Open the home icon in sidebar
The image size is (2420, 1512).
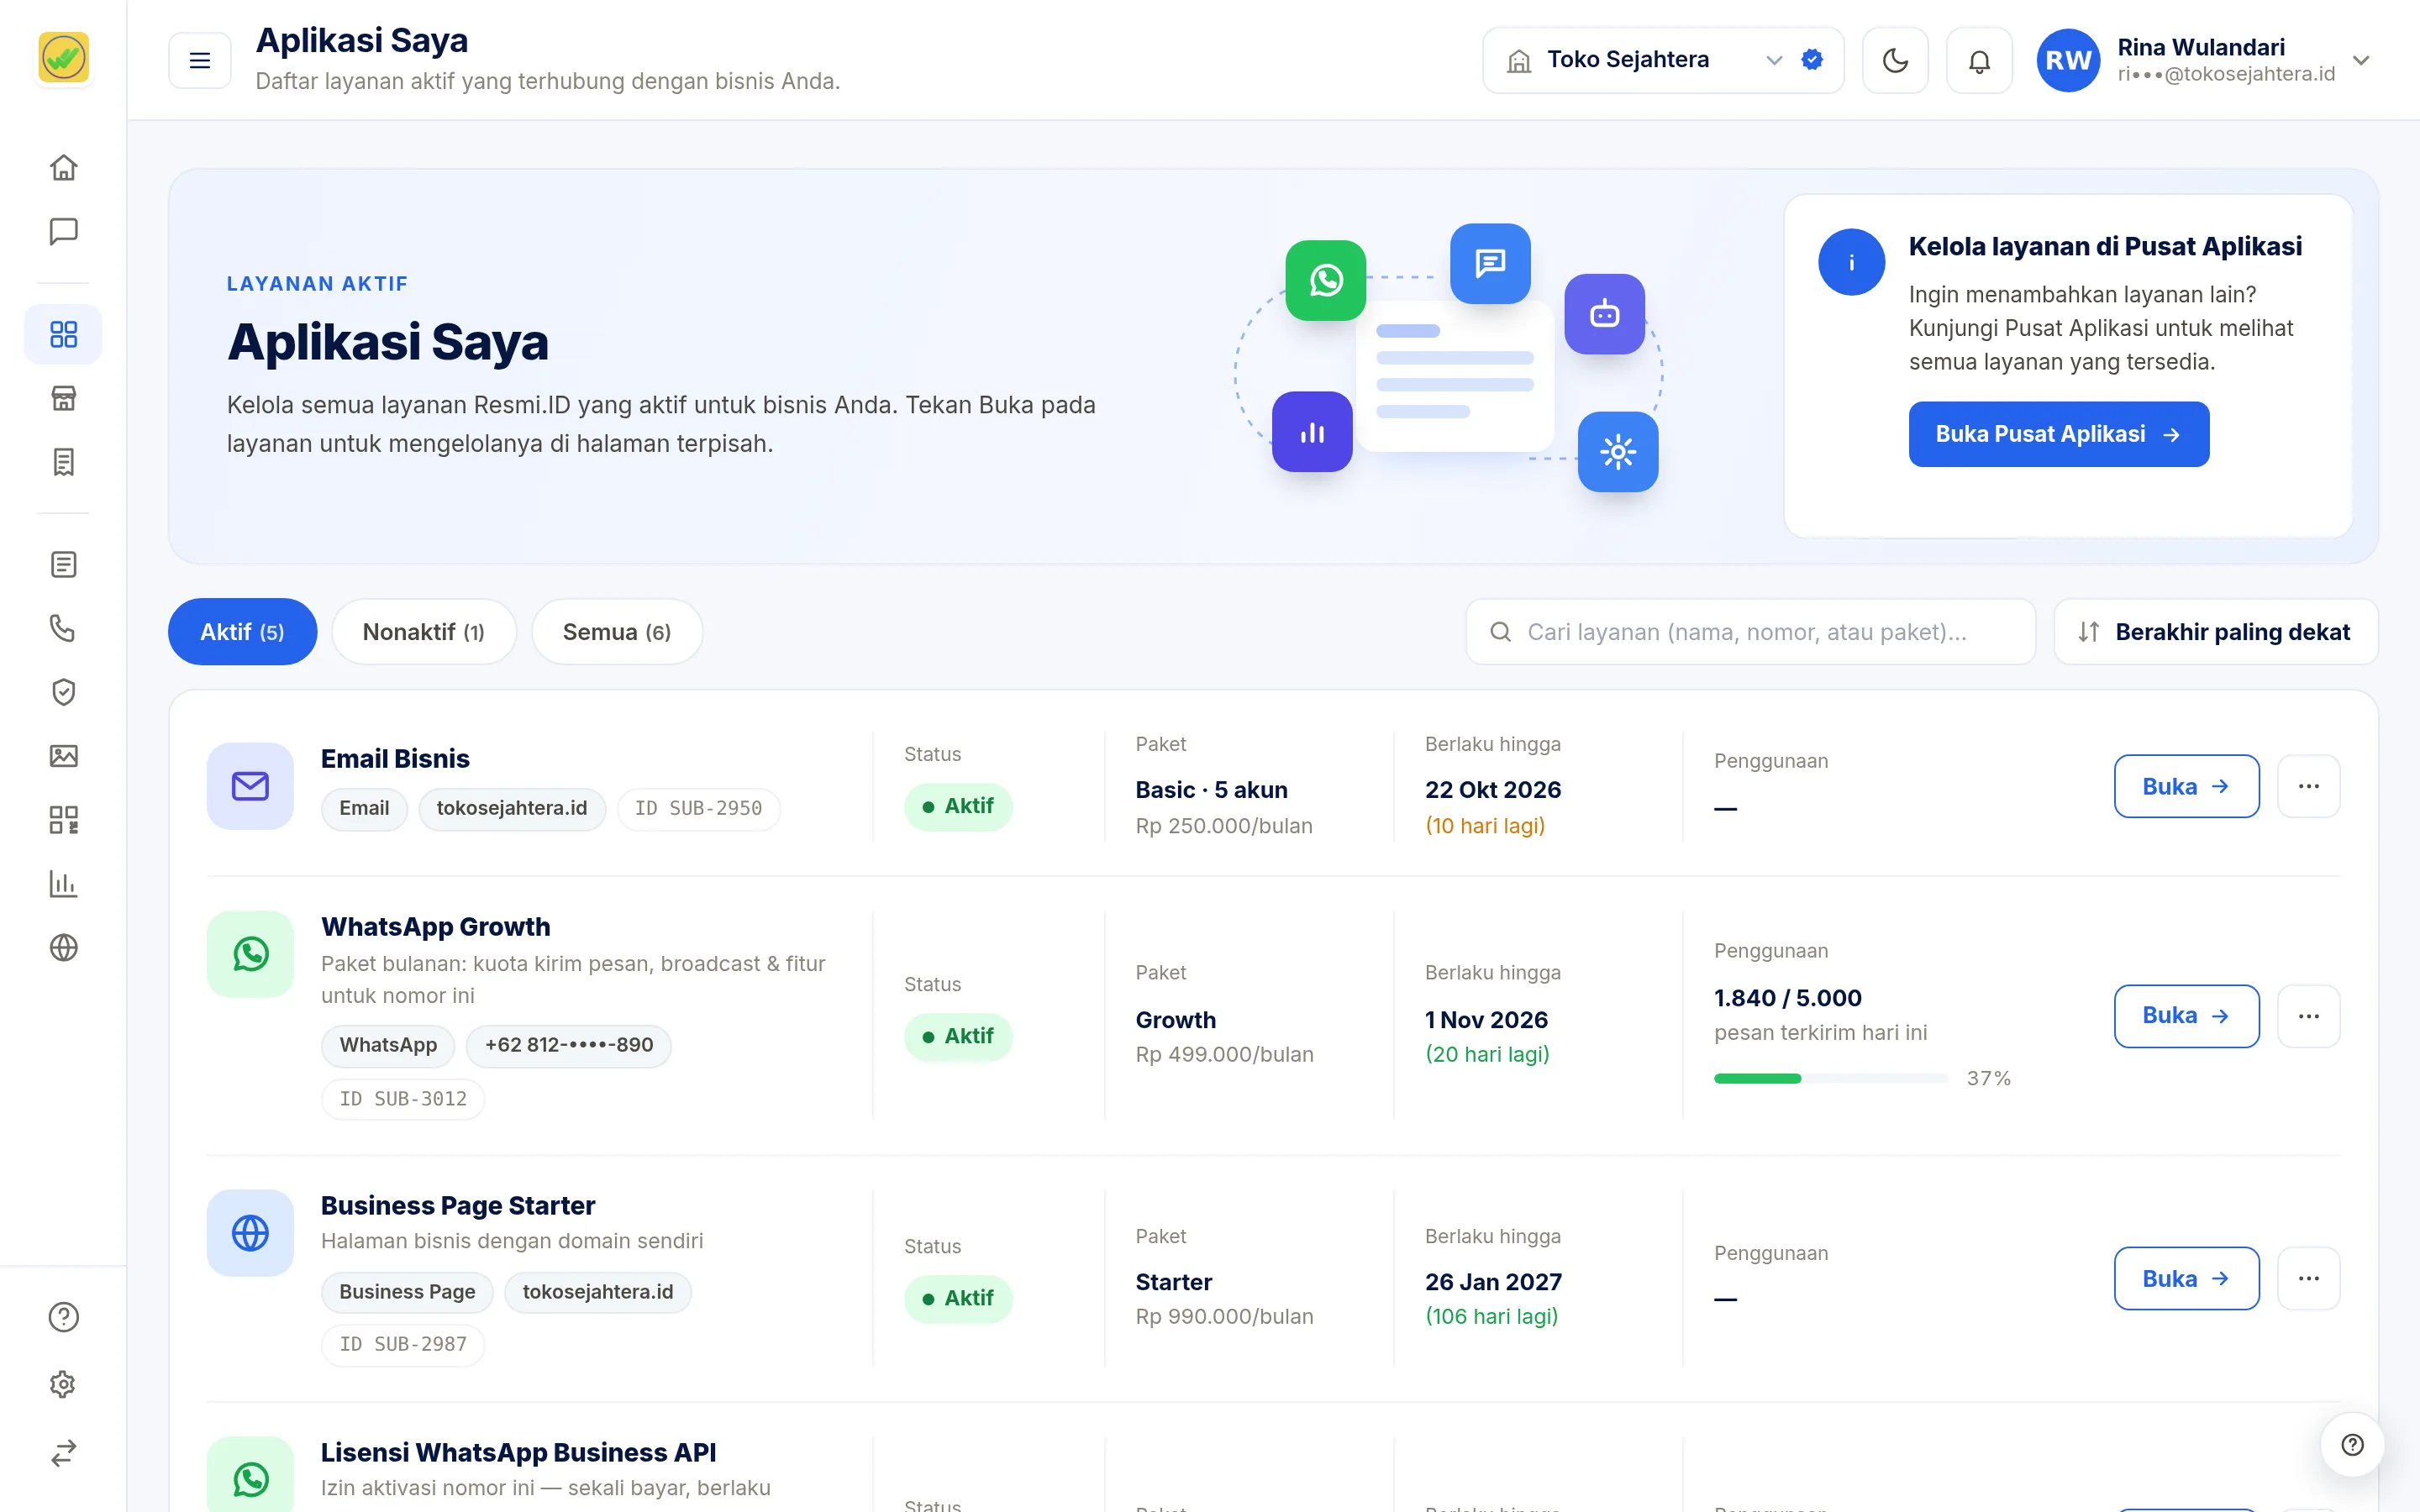pyautogui.click(x=63, y=167)
